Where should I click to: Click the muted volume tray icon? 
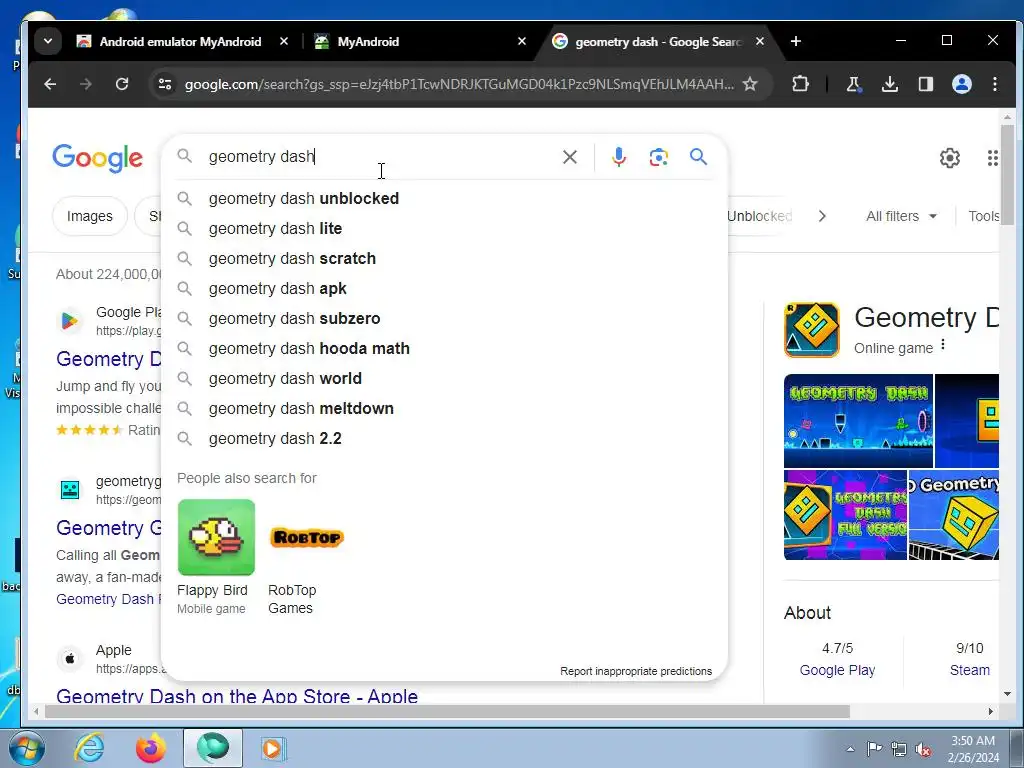[923, 749]
